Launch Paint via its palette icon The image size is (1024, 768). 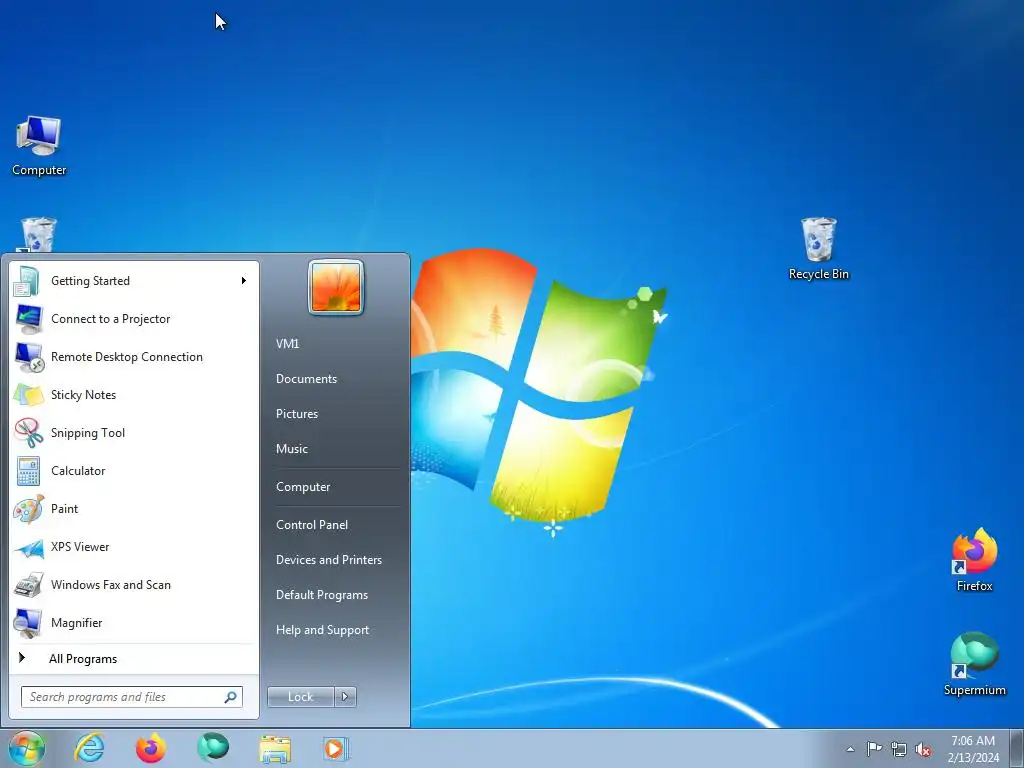(27, 509)
